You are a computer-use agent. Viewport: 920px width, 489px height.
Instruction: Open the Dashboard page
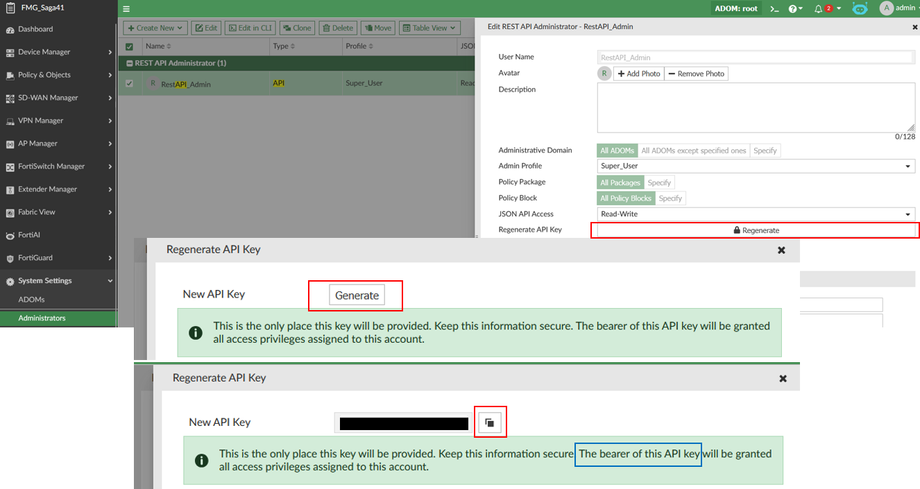pyautogui.click(x=35, y=29)
